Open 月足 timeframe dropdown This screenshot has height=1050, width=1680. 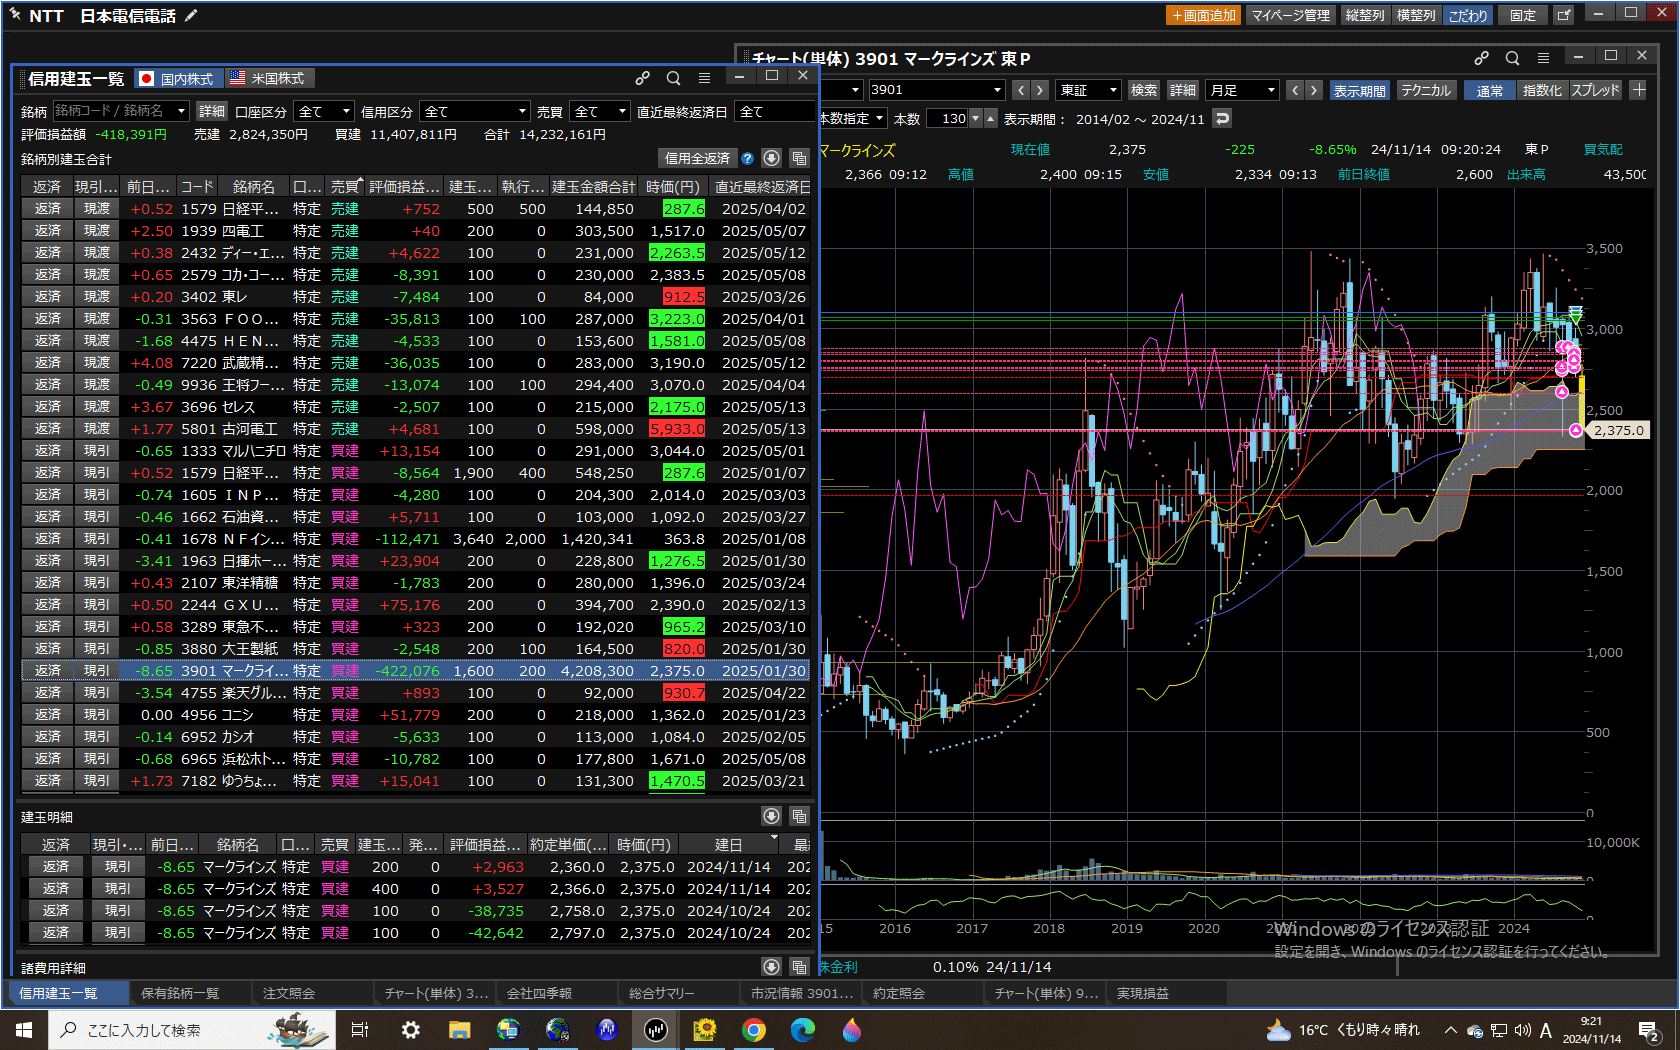[x=1243, y=90]
